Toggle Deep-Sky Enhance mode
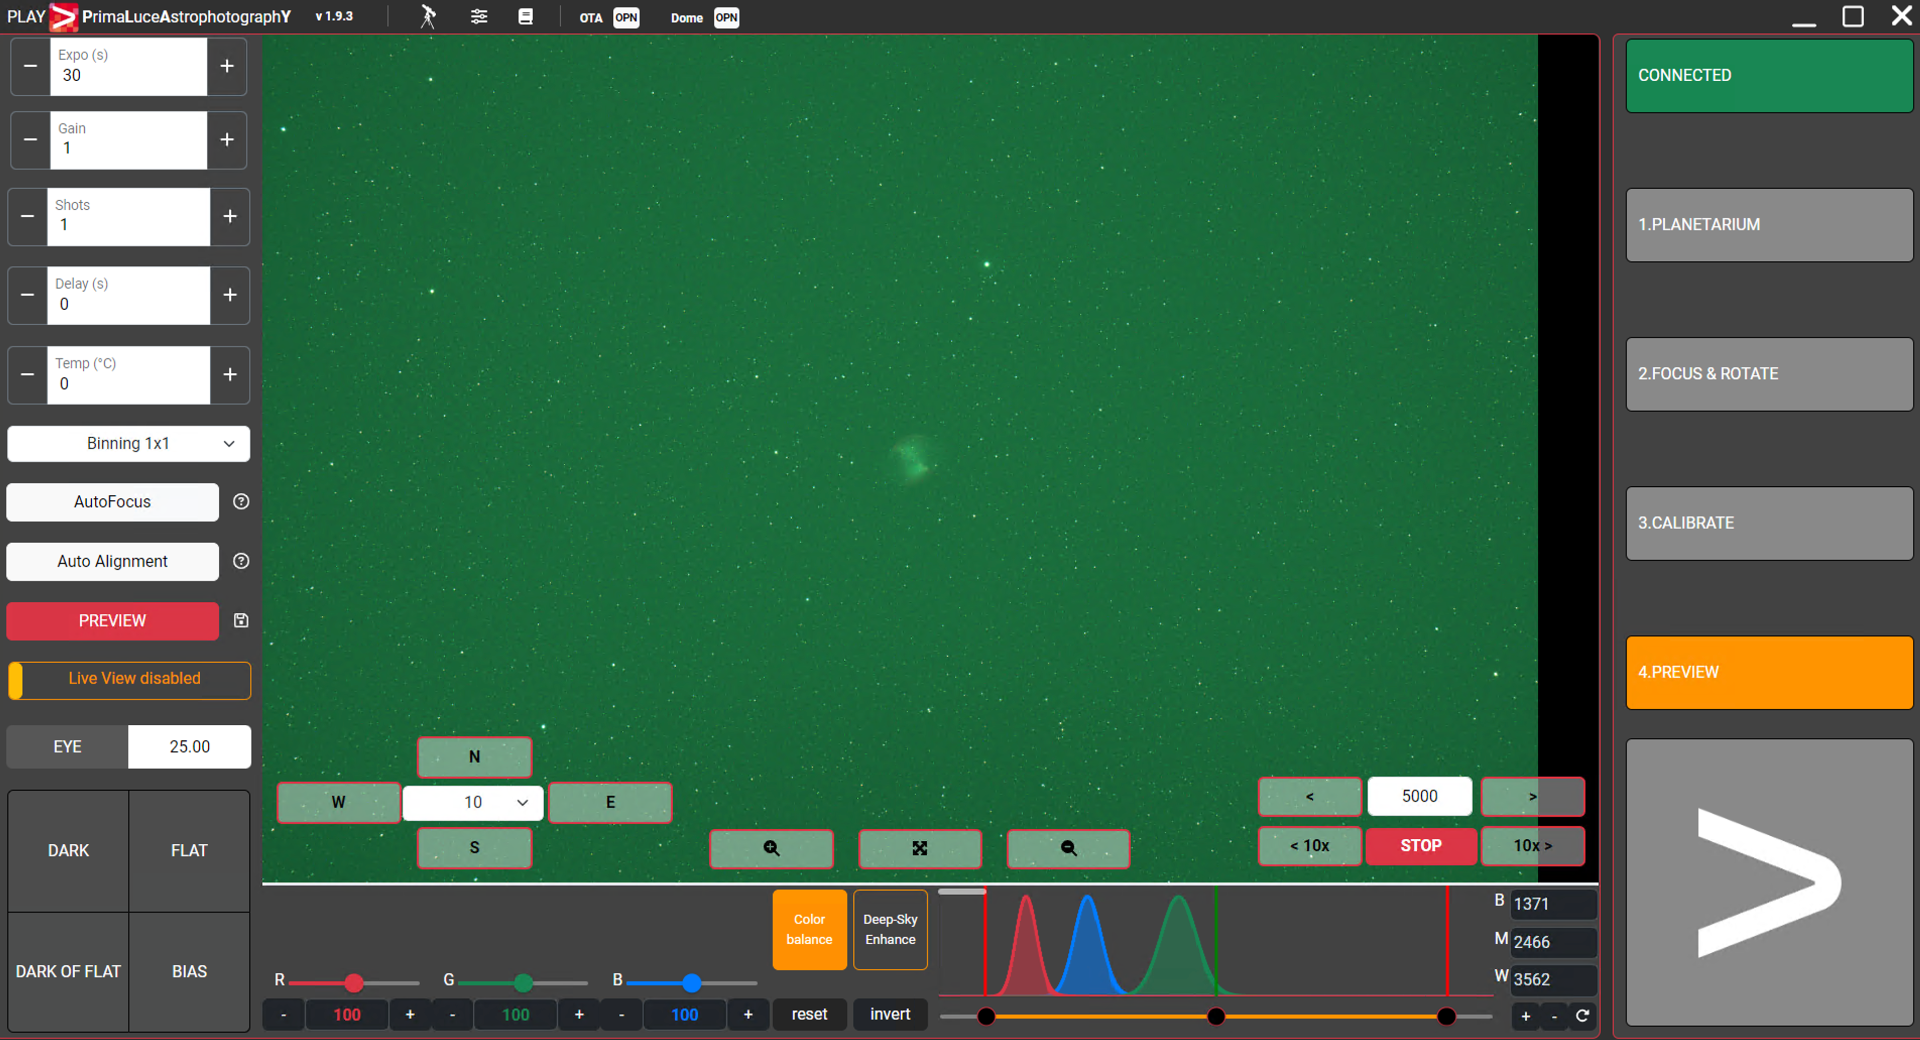 (x=890, y=930)
